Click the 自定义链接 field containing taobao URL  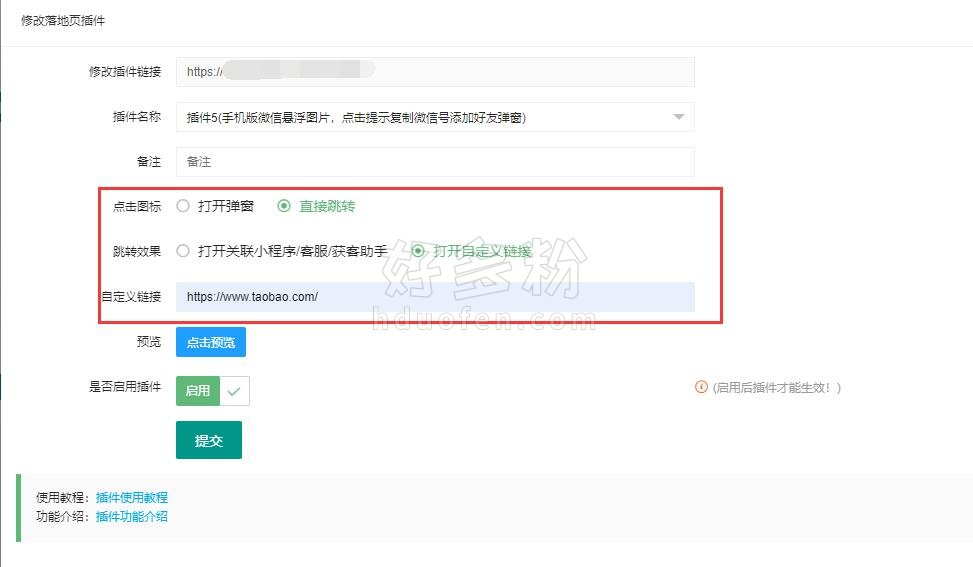click(435, 297)
